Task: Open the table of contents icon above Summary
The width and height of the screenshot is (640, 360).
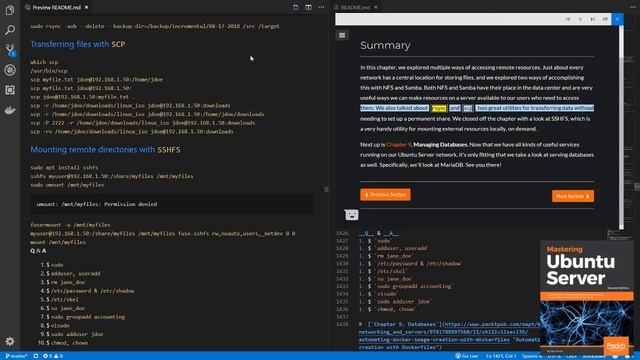Action: (342, 36)
